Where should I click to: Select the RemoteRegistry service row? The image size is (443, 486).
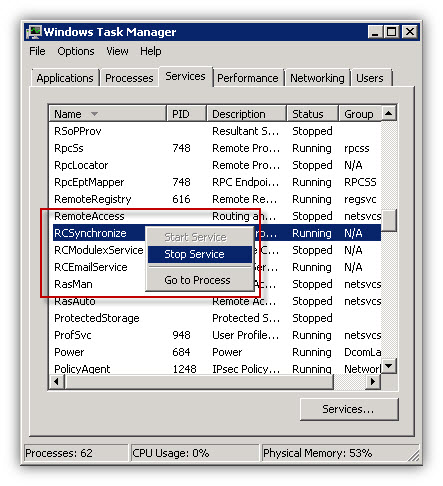[215, 199]
